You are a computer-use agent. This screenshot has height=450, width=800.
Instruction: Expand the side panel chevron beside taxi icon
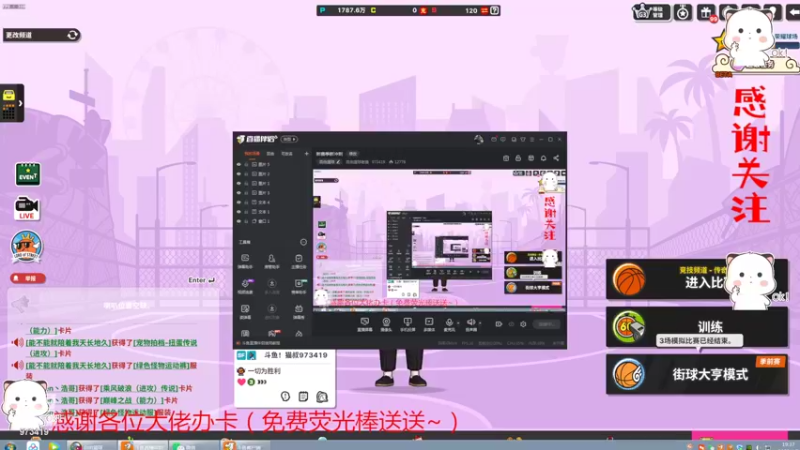(20, 104)
